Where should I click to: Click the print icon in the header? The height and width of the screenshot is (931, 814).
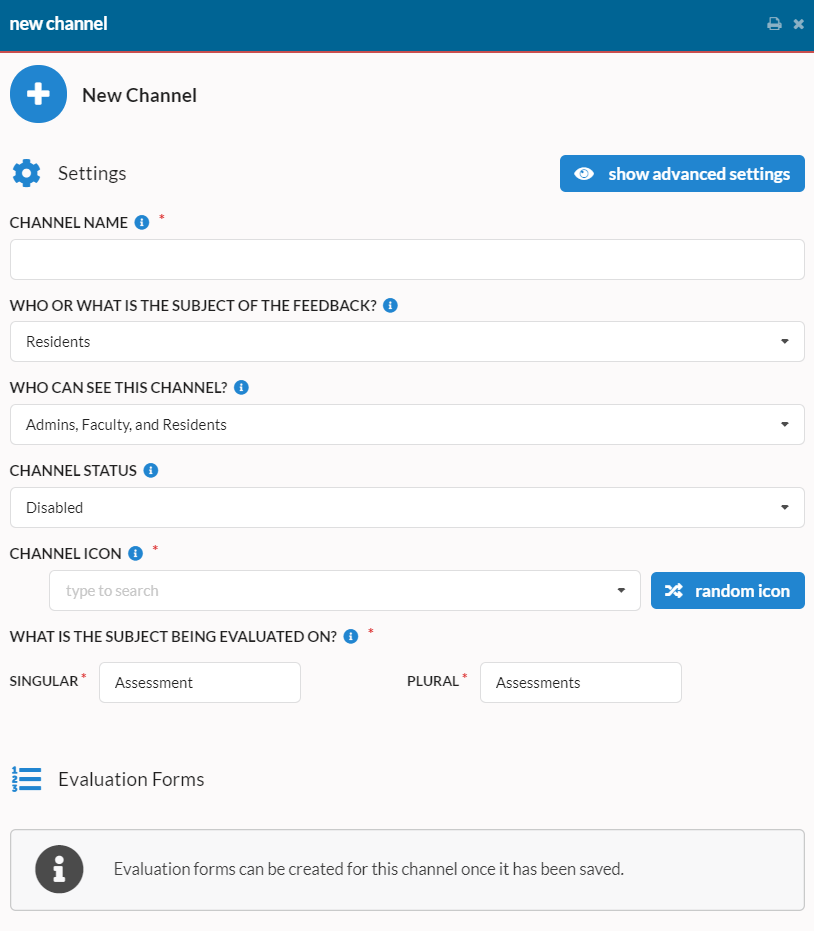pyautogui.click(x=774, y=24)
